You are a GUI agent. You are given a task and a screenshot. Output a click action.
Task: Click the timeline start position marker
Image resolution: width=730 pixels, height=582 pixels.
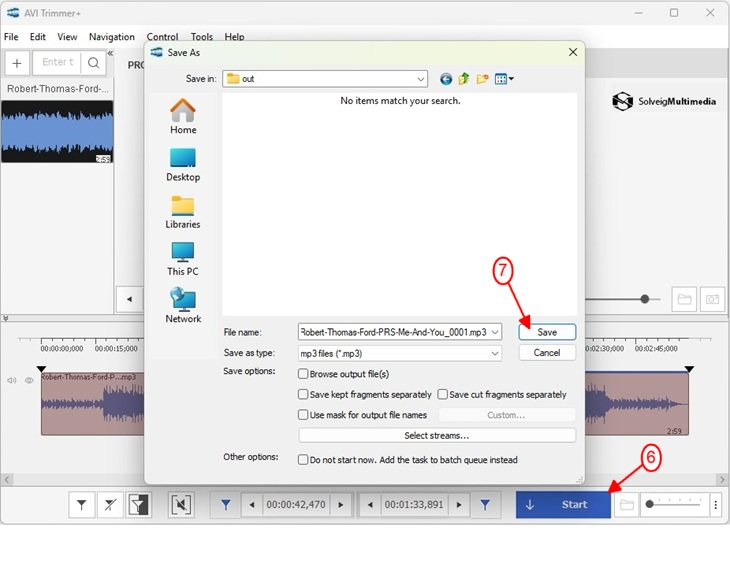41,369
